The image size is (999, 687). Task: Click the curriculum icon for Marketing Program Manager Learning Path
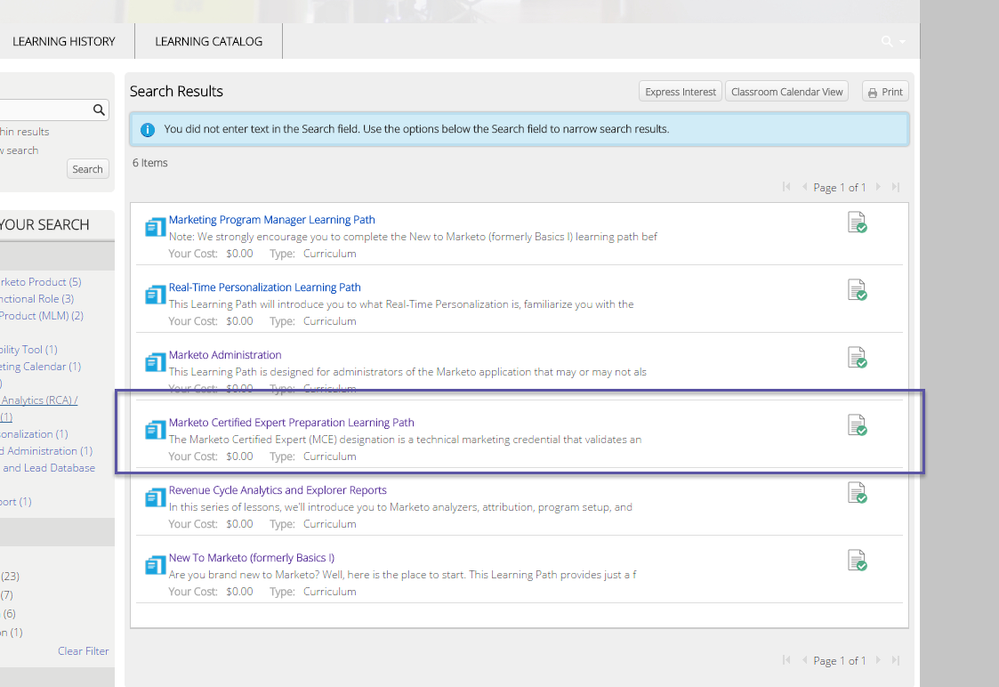[x=155, y=227]
